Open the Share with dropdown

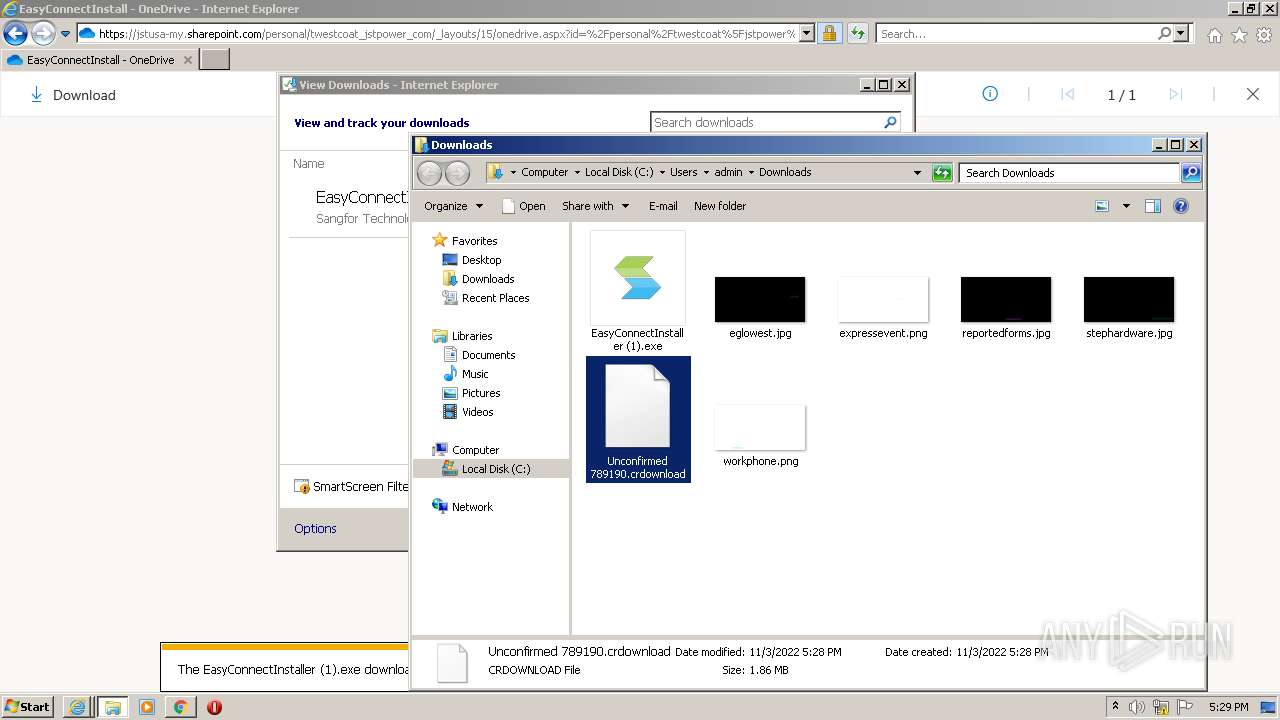pyautogui.click(x=596, y=206)
